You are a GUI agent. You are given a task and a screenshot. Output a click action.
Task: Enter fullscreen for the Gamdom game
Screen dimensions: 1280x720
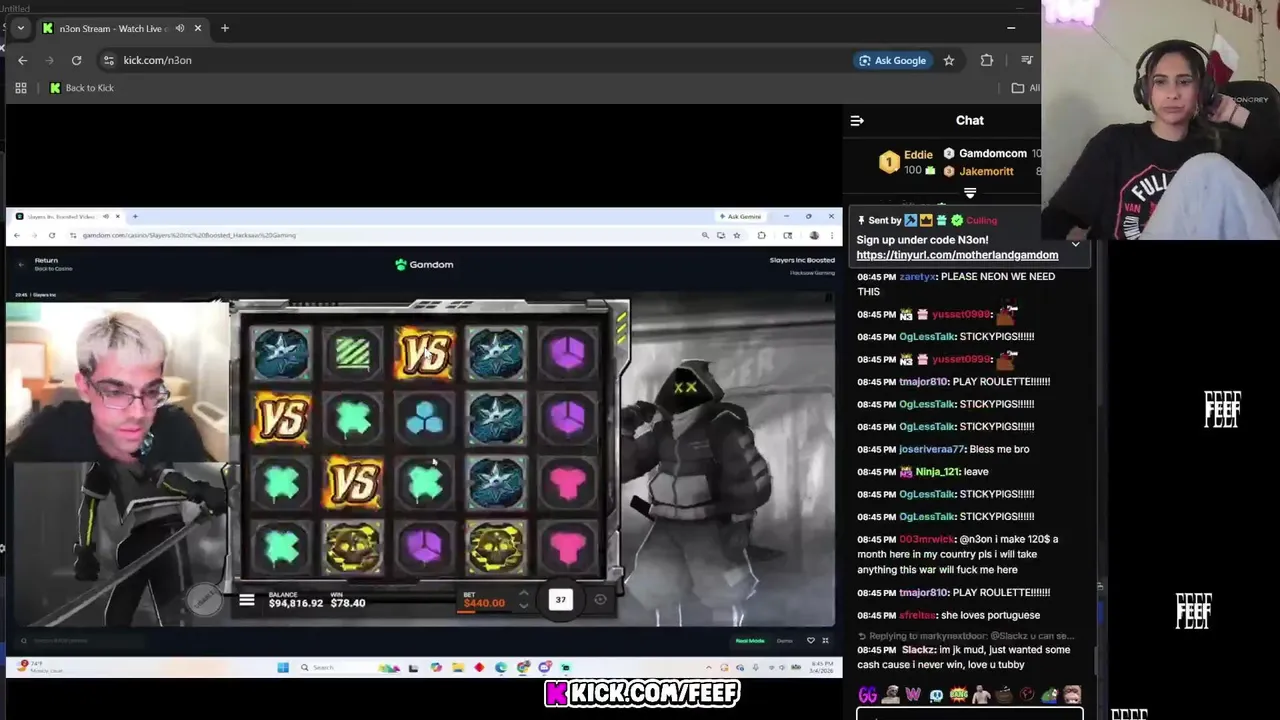(825, 641)
